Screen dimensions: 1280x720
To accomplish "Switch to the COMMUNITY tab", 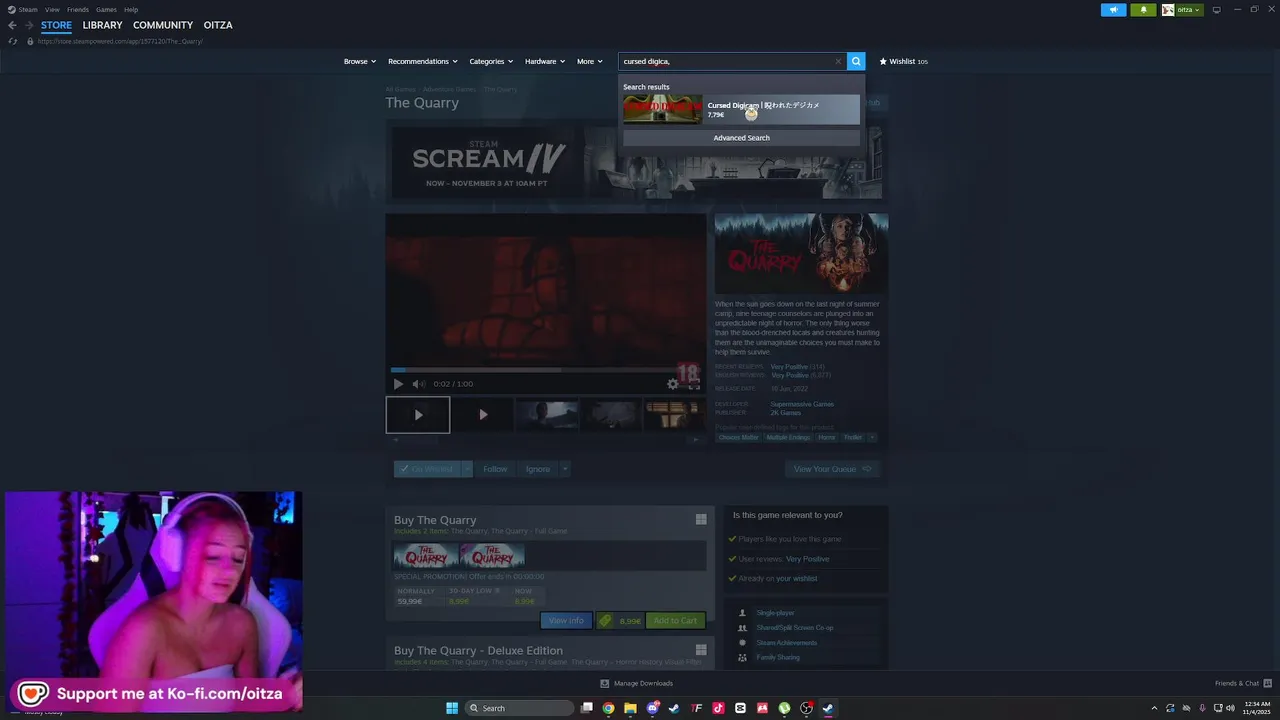I will click(163, 25).
